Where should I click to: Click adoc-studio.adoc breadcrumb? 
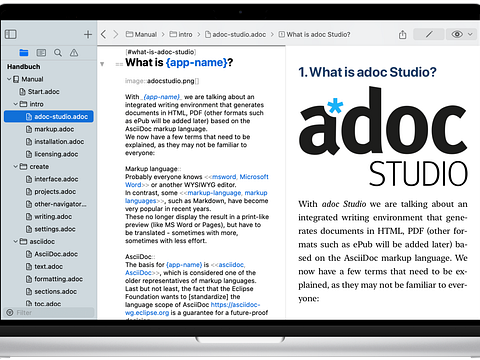(235, 34)
